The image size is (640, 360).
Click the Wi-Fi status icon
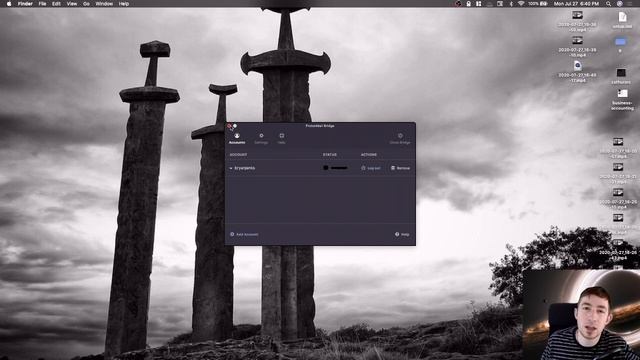(x=521, y=4)
